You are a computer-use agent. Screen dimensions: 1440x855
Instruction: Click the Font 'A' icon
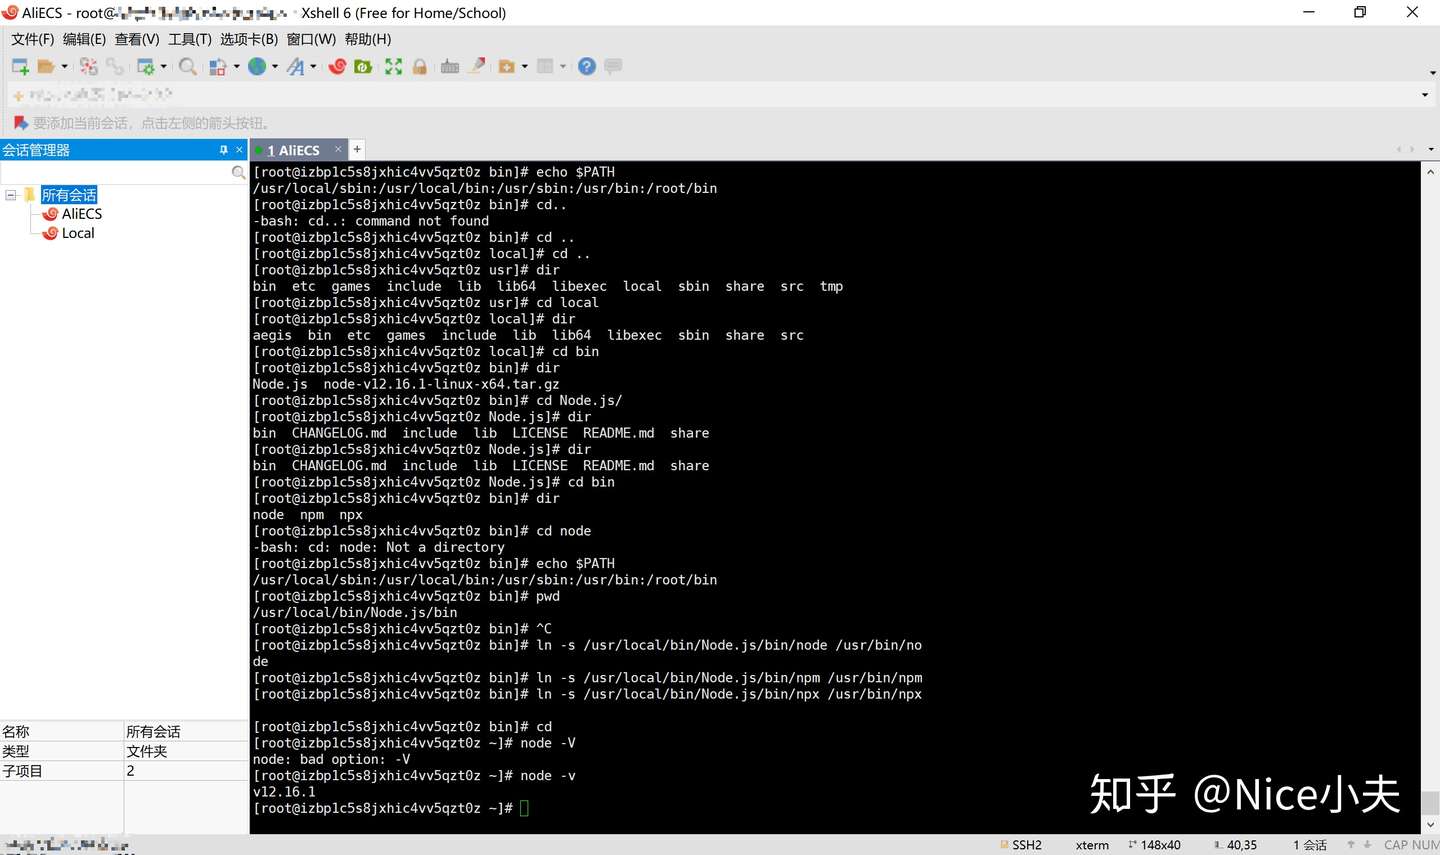295,67
